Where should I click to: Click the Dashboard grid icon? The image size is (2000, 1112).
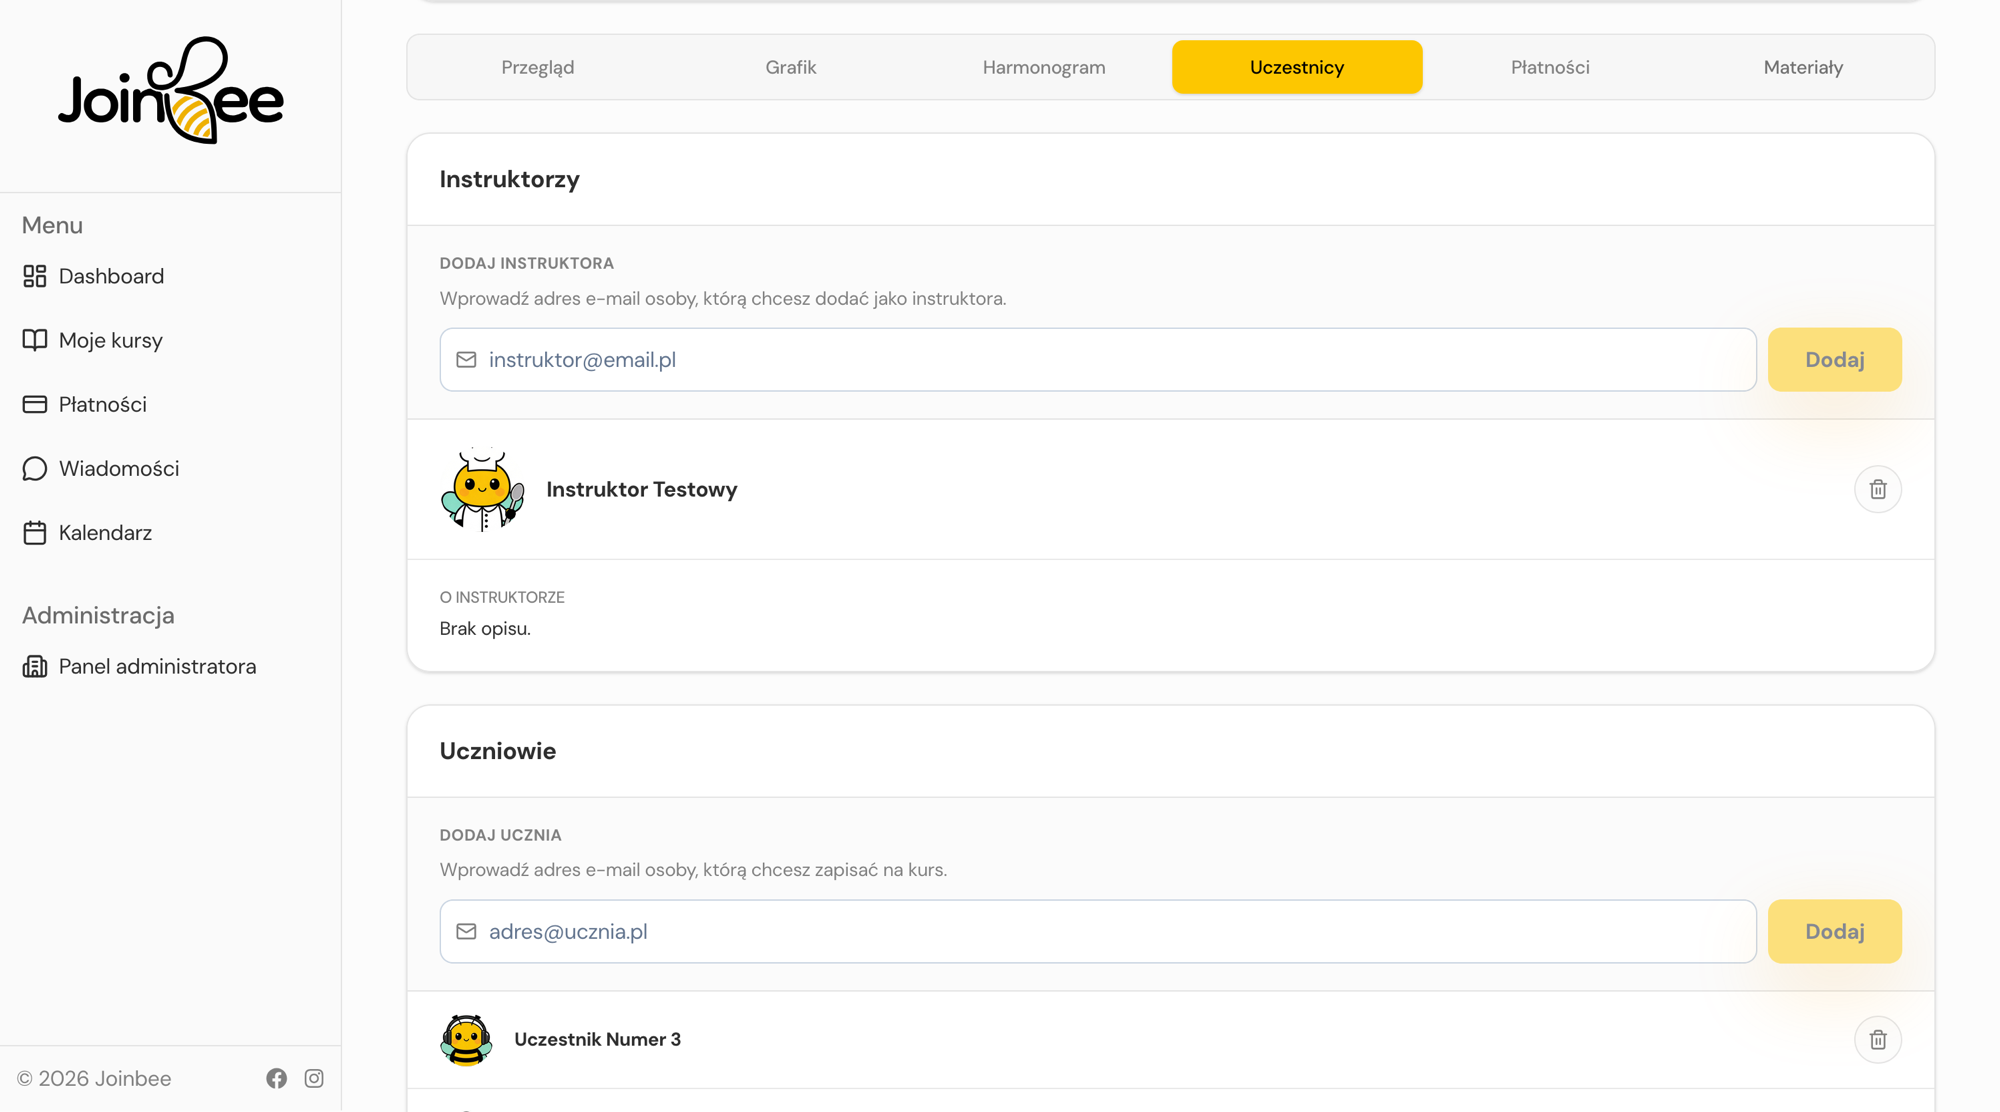pos(35,276)
